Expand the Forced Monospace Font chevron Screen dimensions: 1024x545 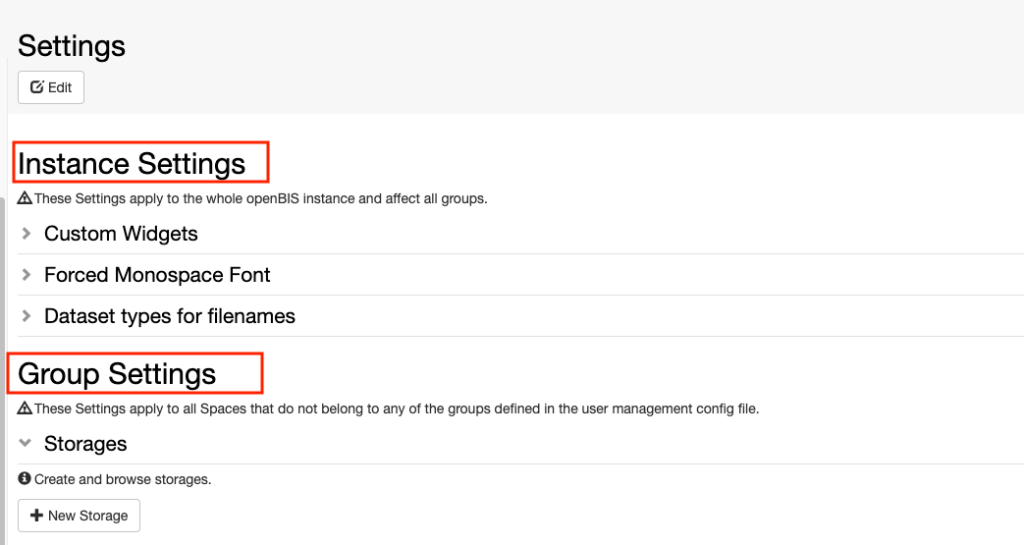(x=26, y=275)
